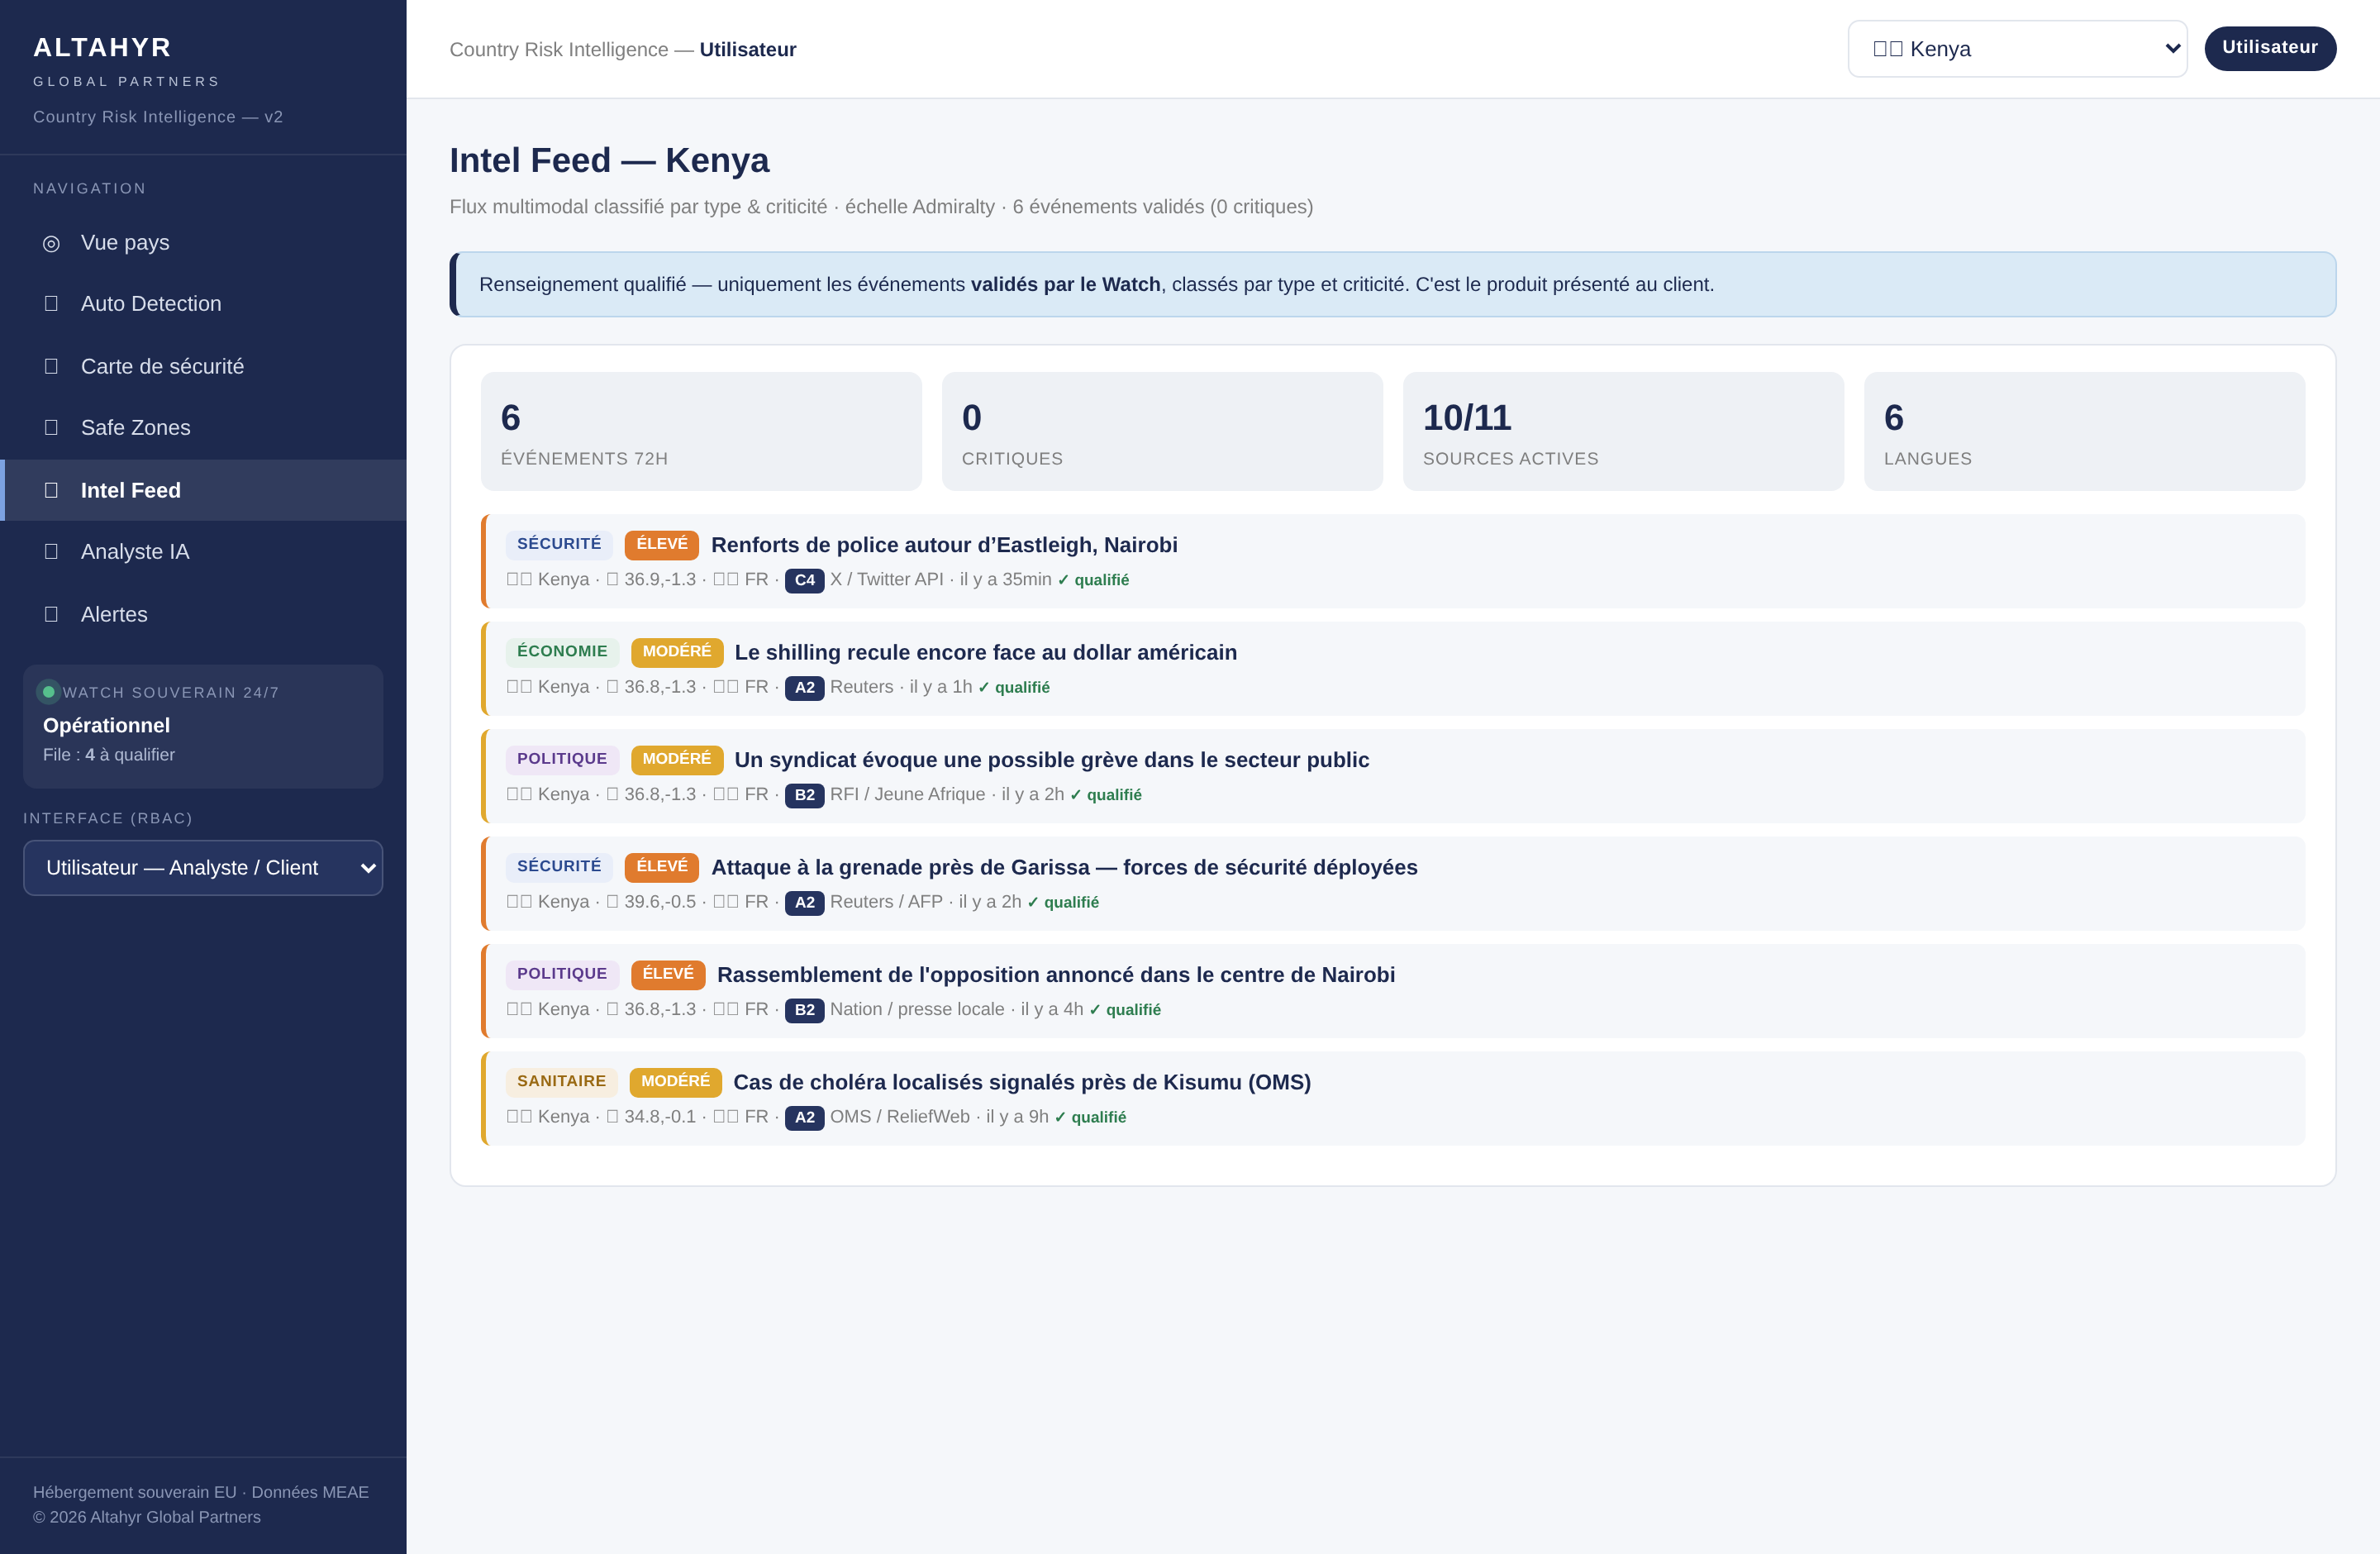Click the Analyste IA icon
Screen dimensions: 2380x1554
tap(51, 552)
